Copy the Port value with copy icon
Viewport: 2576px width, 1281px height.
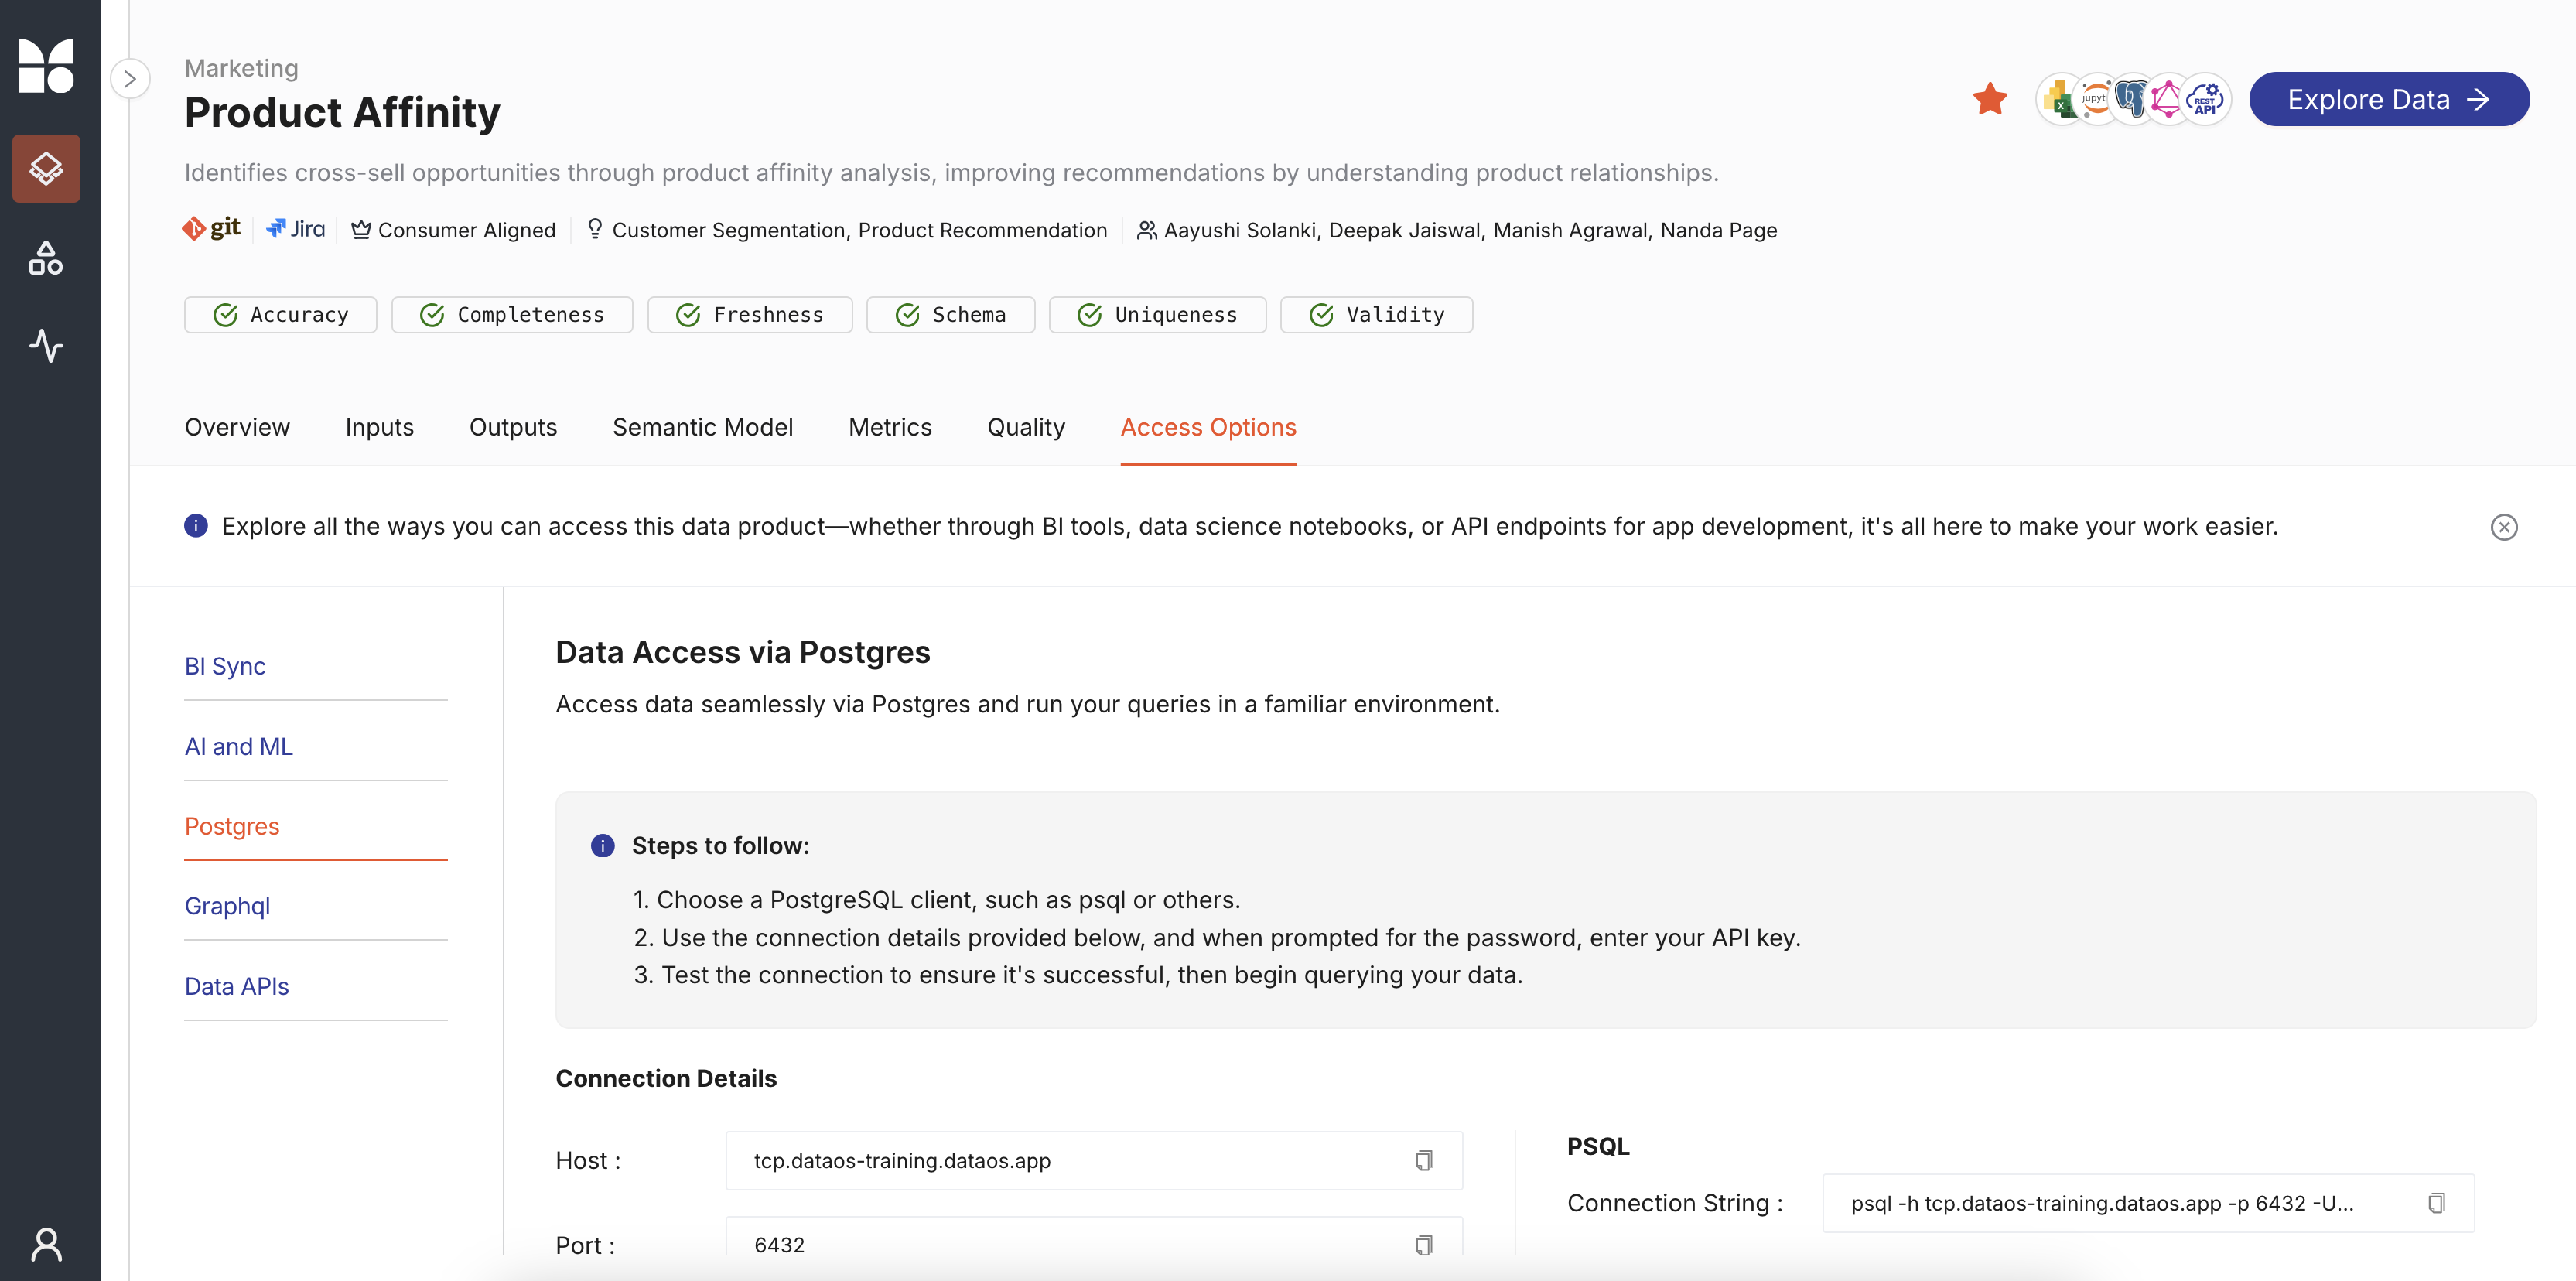coord(1424,1245)
